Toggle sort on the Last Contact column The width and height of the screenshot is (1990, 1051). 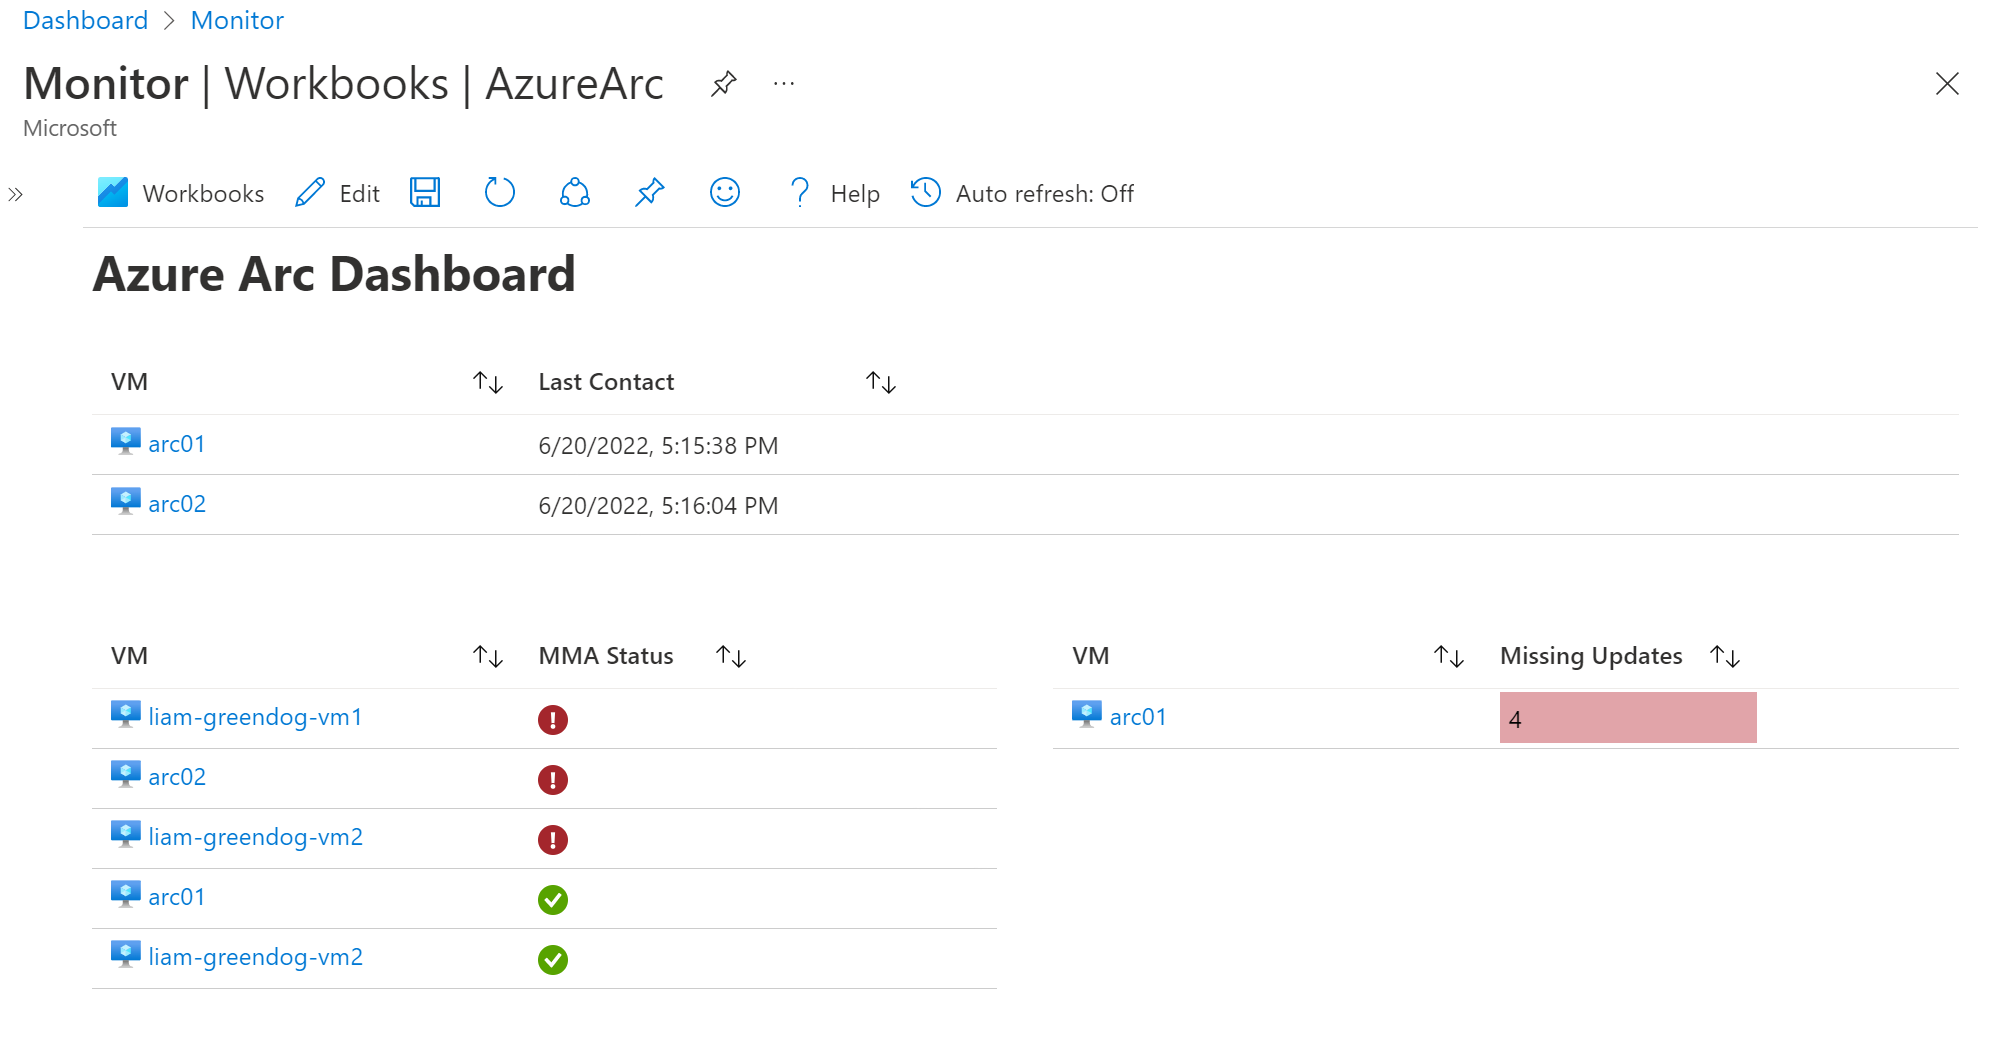point(879,381)
